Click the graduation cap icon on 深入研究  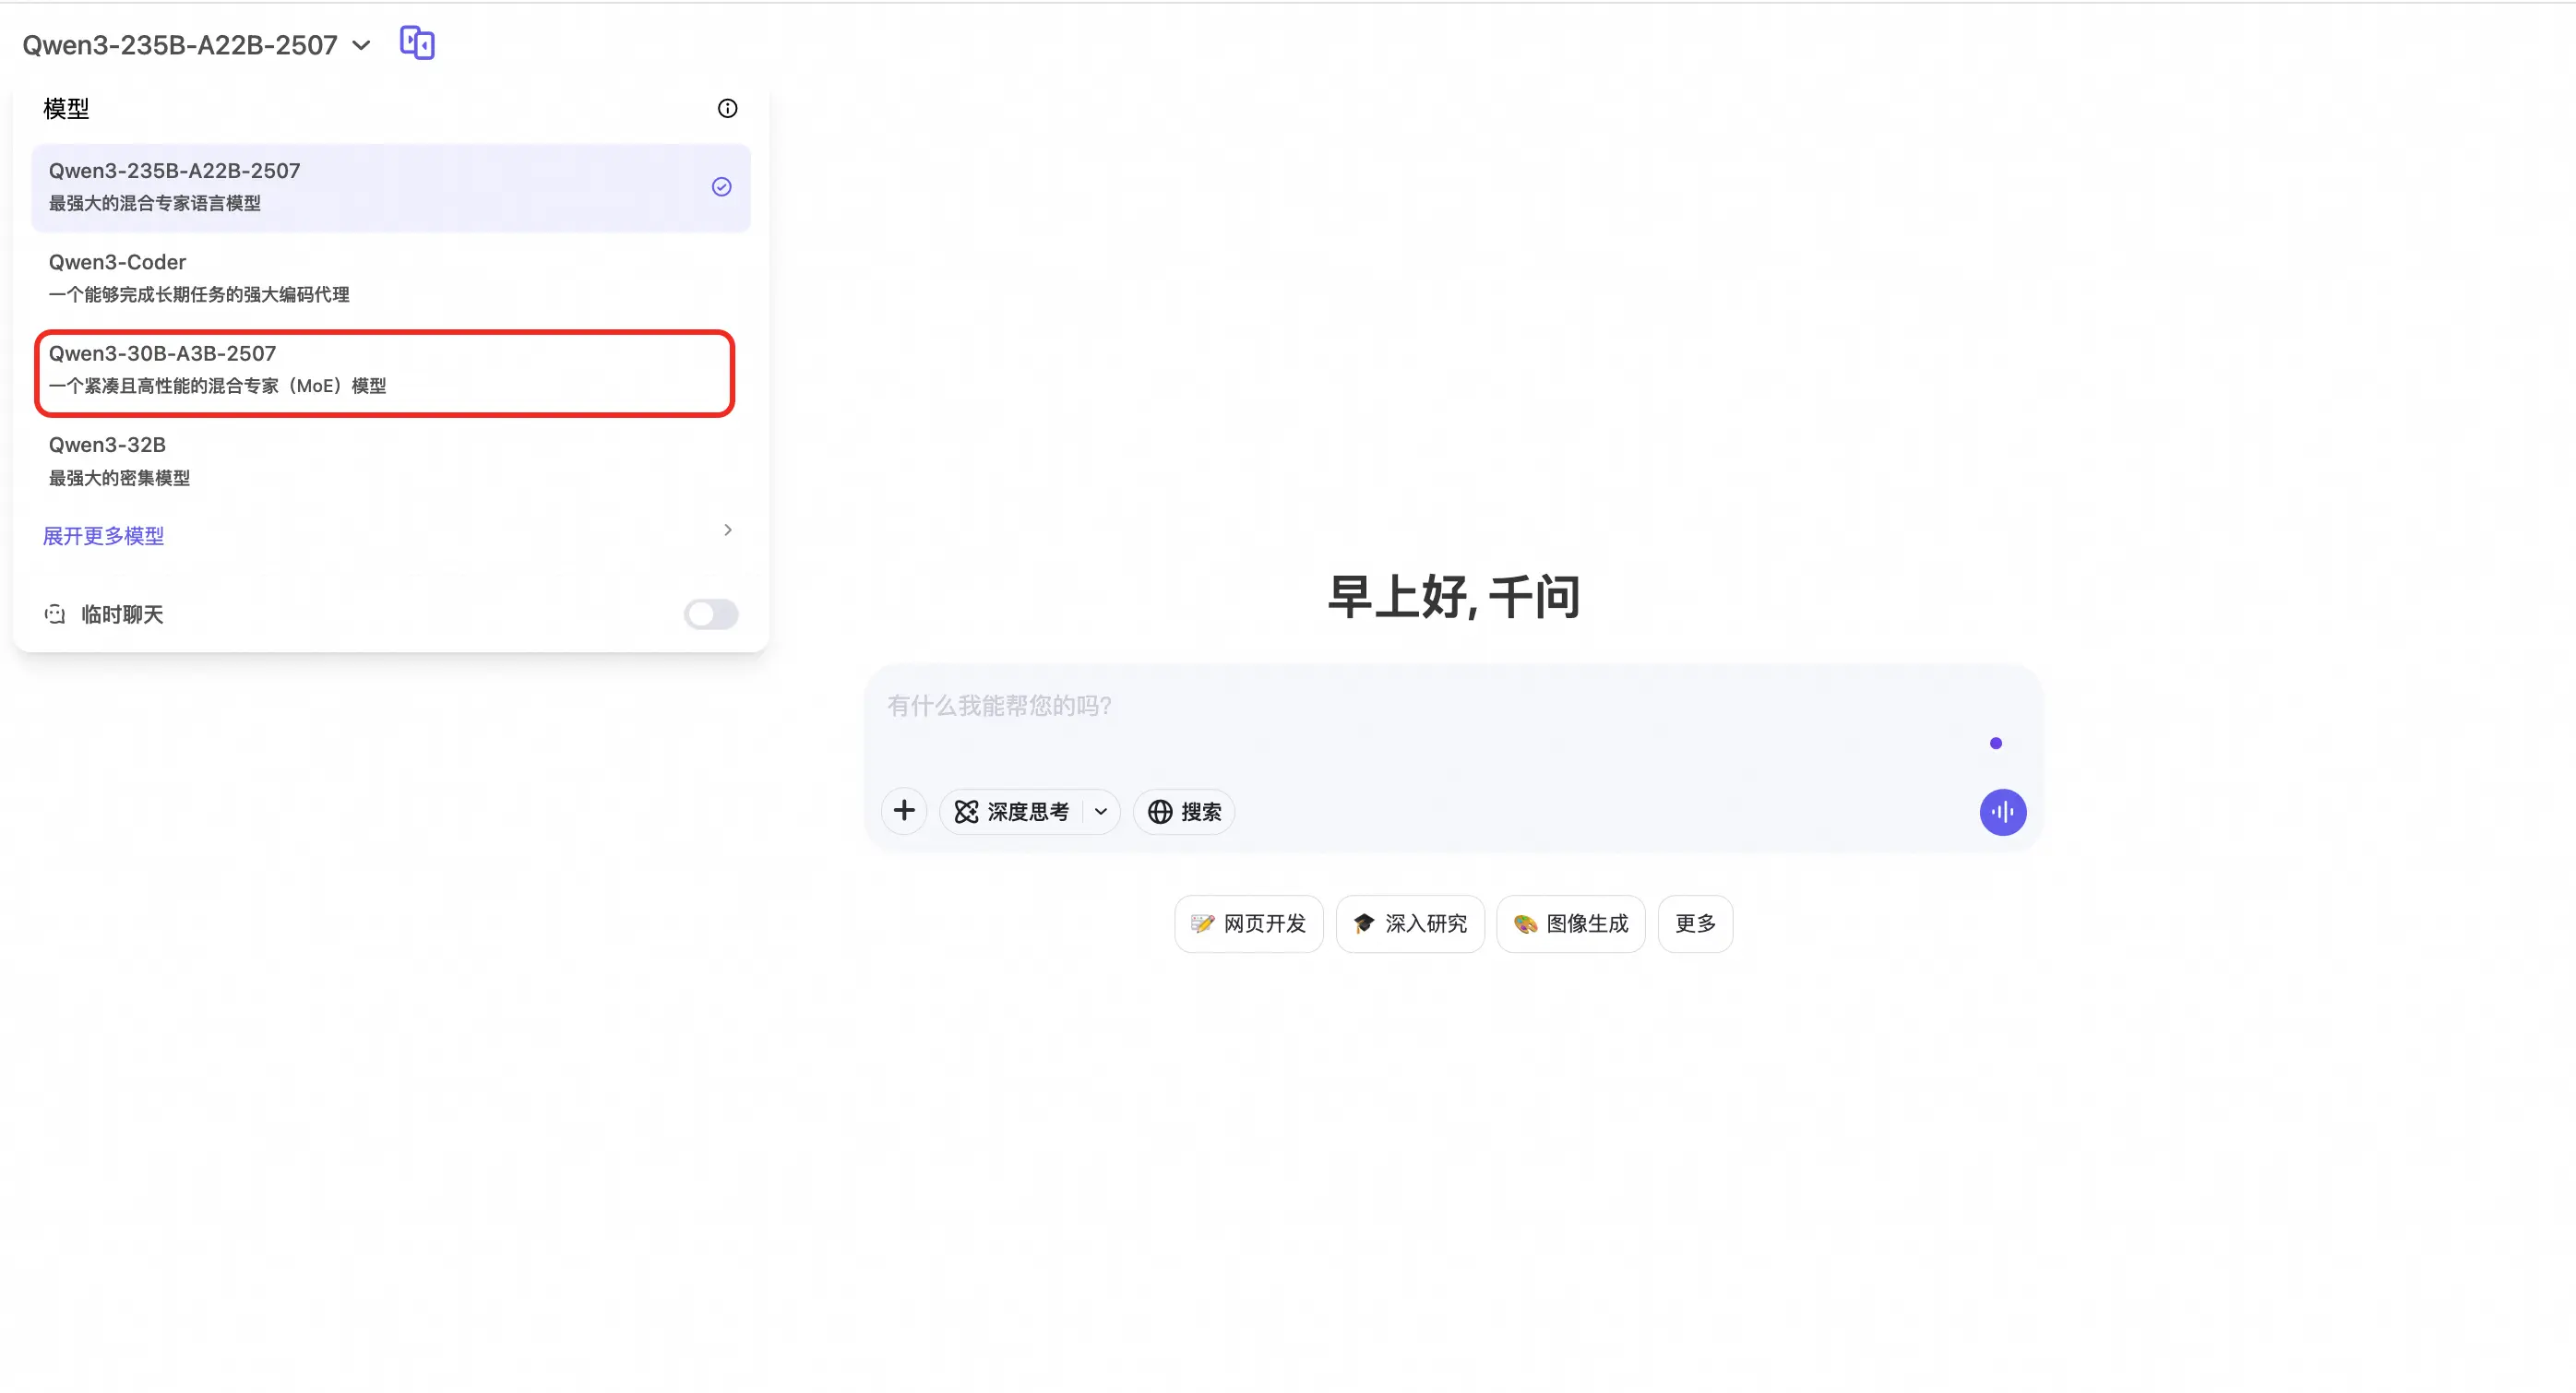(1364, 923)
